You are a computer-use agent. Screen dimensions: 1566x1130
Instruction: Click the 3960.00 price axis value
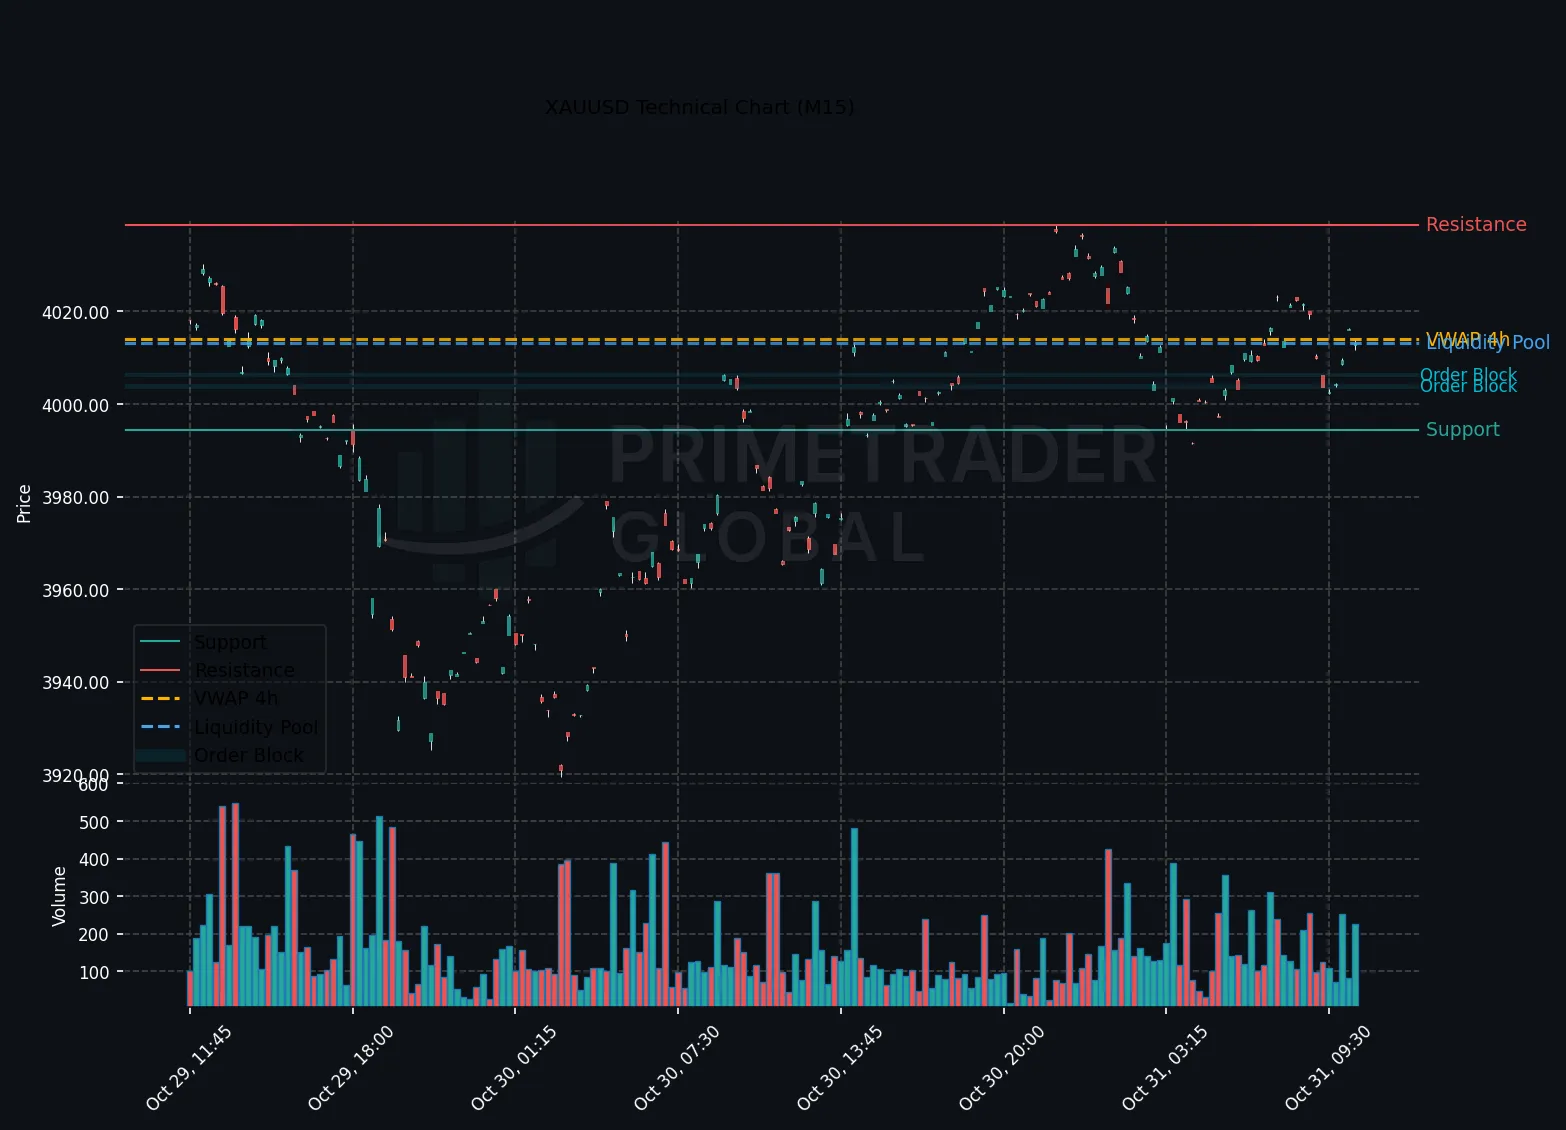click(76, 591)
